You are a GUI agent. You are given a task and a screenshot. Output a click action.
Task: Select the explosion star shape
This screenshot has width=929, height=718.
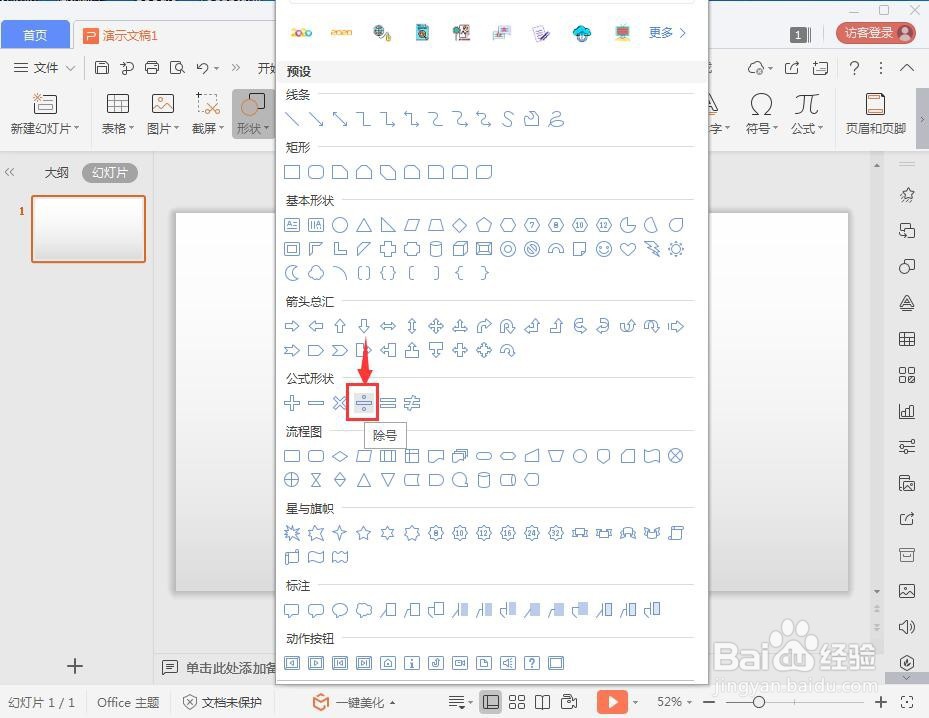click(291, 533)
